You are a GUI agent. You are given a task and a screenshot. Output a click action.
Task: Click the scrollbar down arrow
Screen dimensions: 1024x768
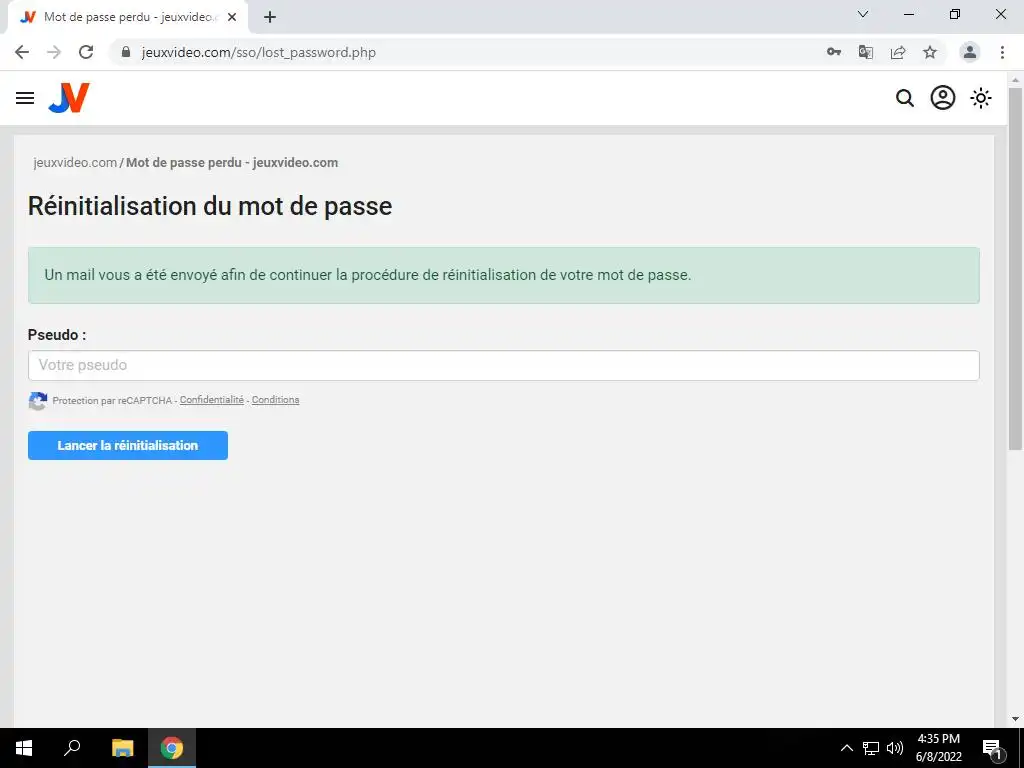1015,719
